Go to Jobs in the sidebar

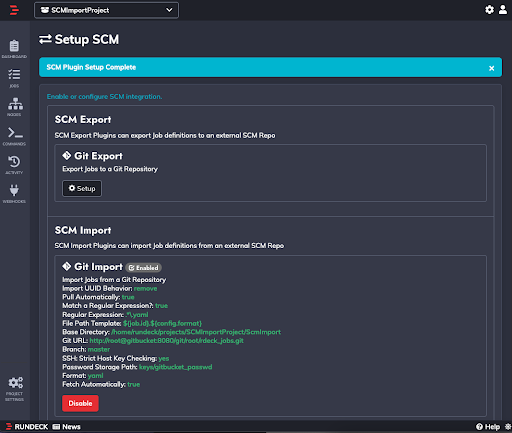[14, 78]
